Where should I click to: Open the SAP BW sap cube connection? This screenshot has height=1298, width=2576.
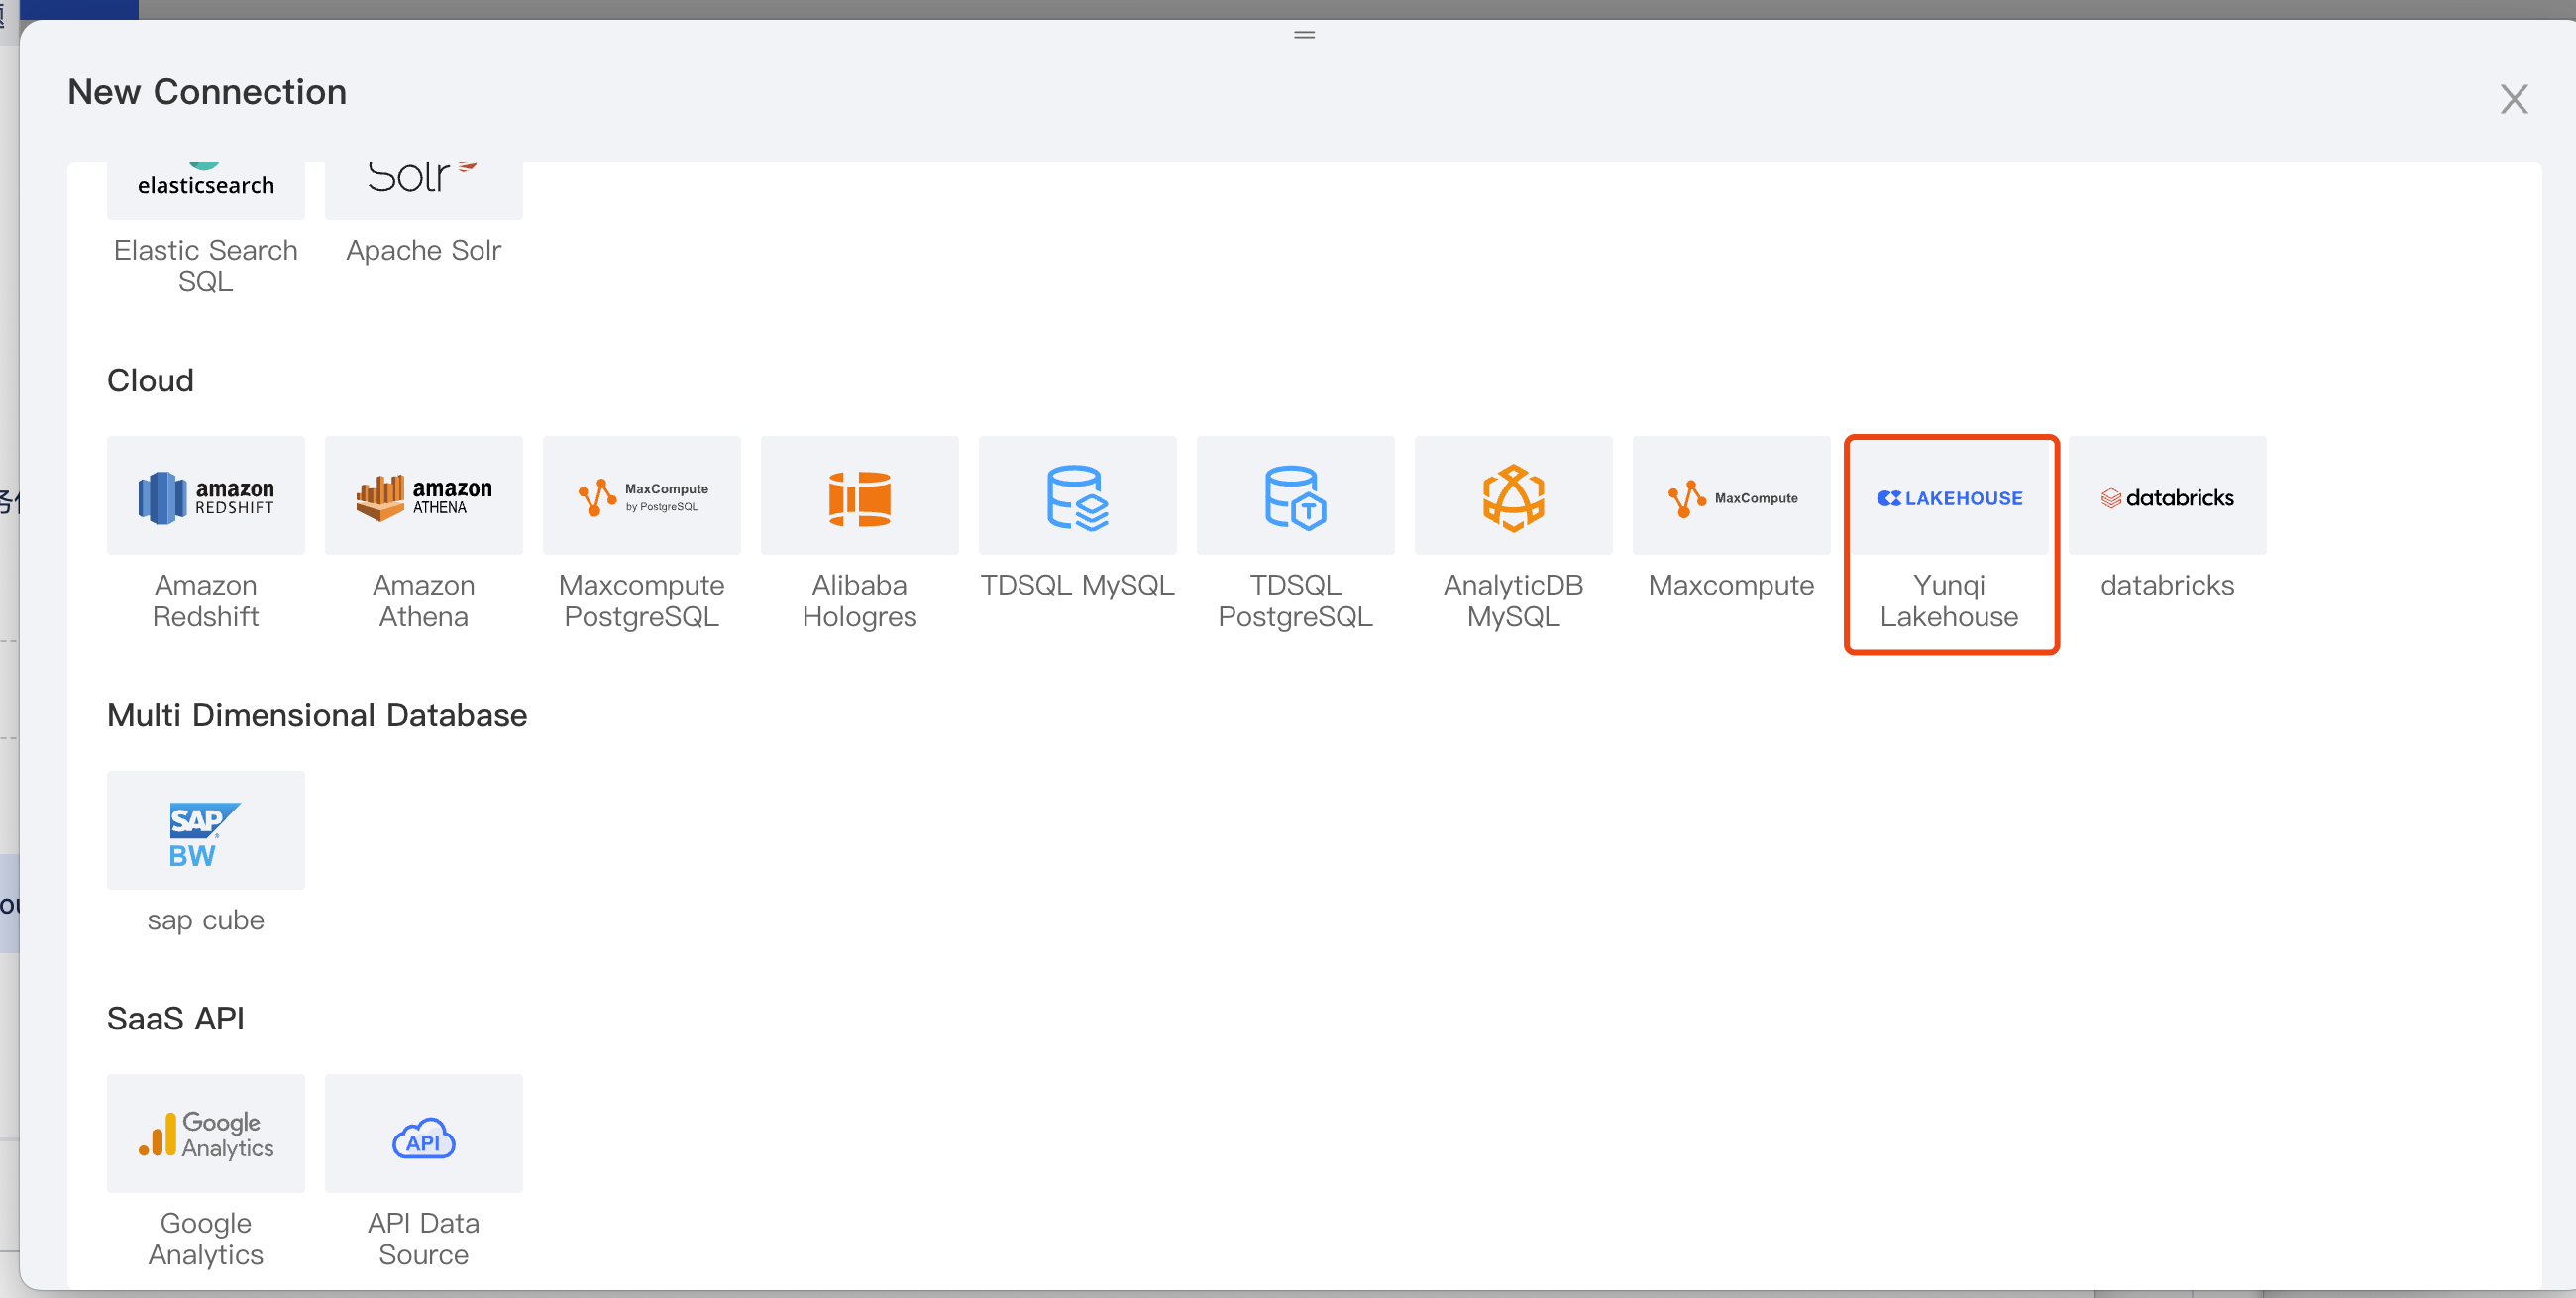coord(205,831)
